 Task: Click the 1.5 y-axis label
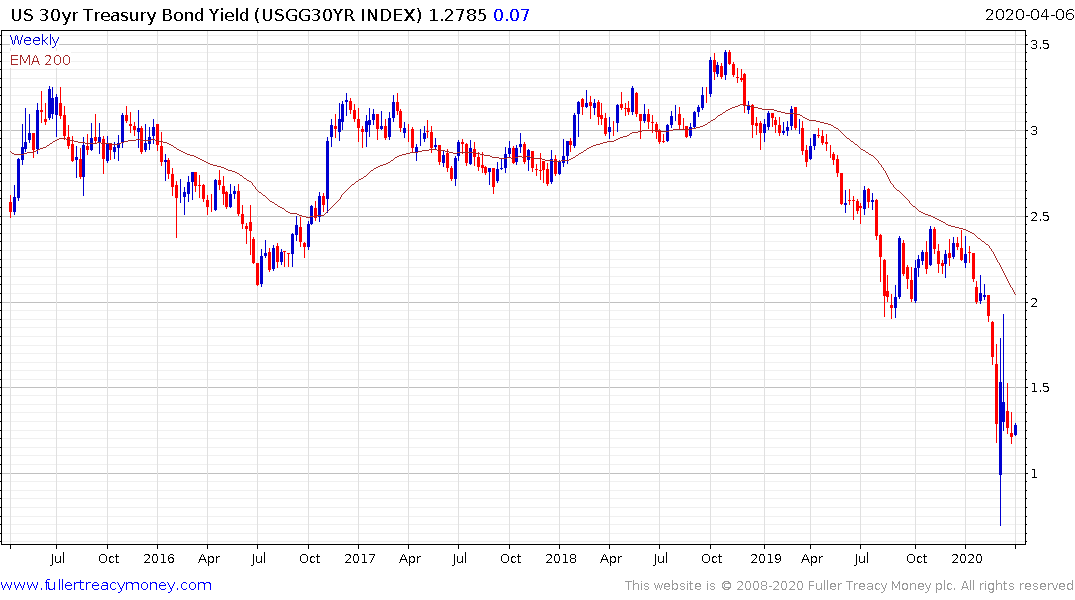[x=1039, y=388]
